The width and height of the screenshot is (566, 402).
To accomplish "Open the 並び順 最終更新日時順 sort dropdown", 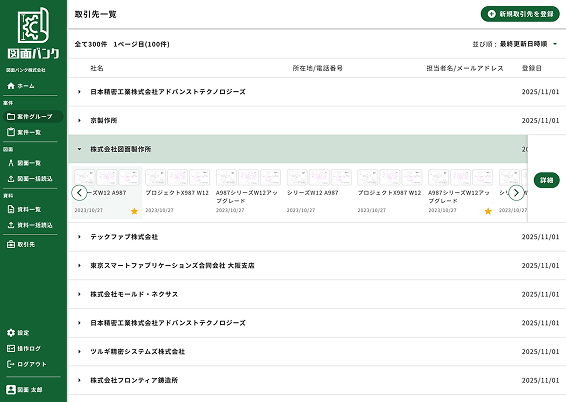I will pos(515,44).
